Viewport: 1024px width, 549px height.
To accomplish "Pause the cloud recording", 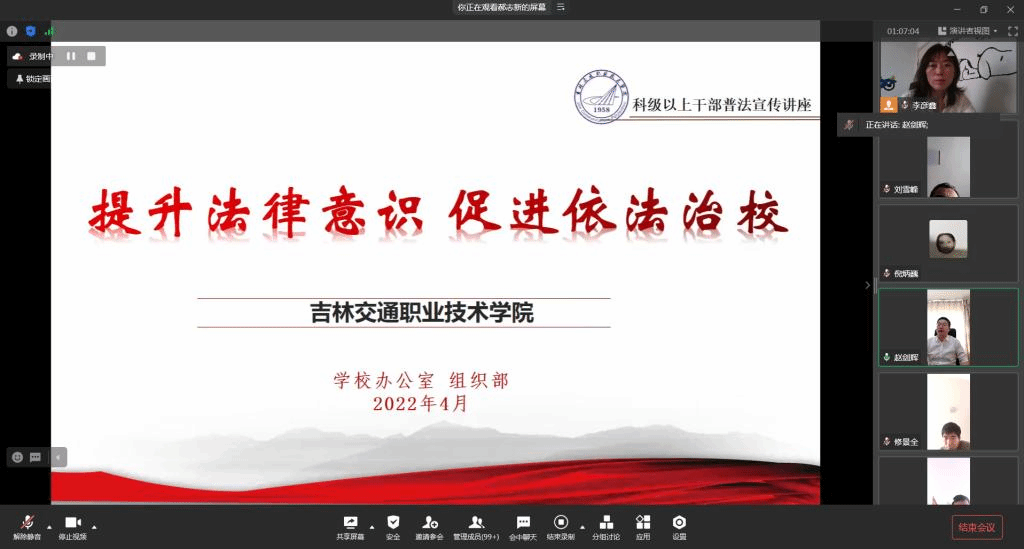I will click(x=71, y=56).
